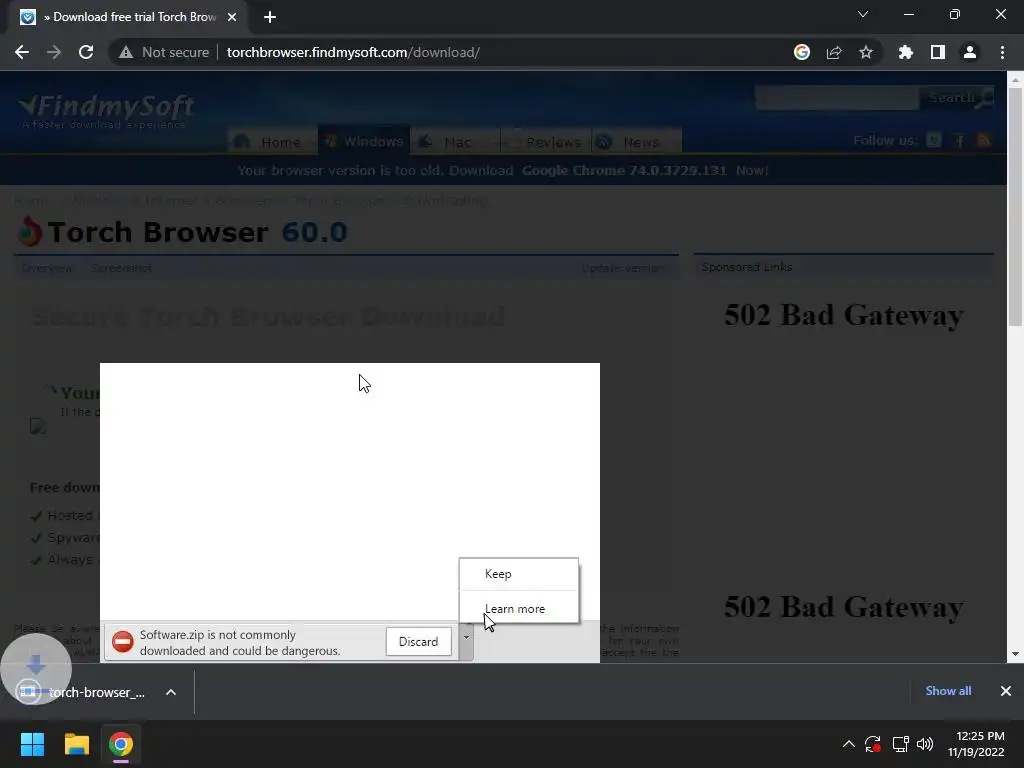Open the network tray icon

click(901, 744)
